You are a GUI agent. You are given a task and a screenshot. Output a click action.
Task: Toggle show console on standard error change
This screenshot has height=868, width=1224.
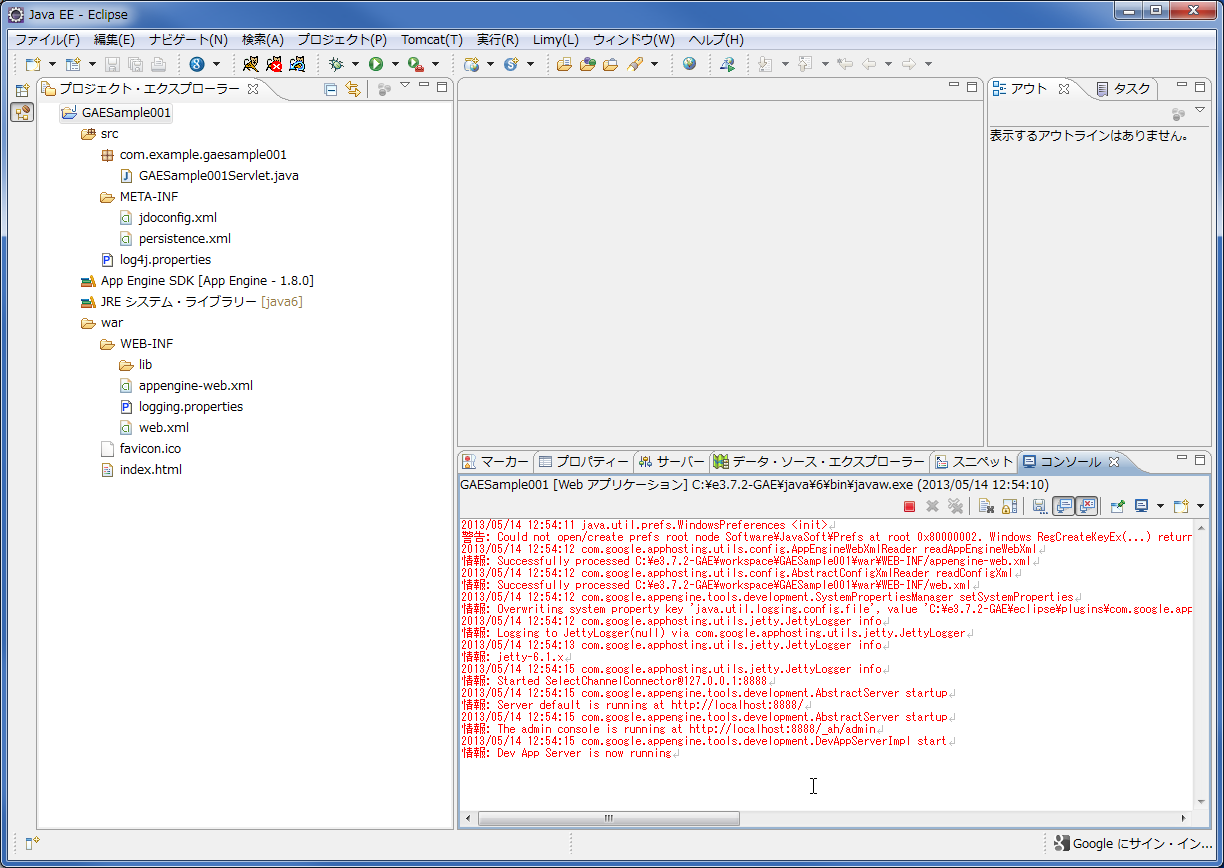tap(1088, 507)
